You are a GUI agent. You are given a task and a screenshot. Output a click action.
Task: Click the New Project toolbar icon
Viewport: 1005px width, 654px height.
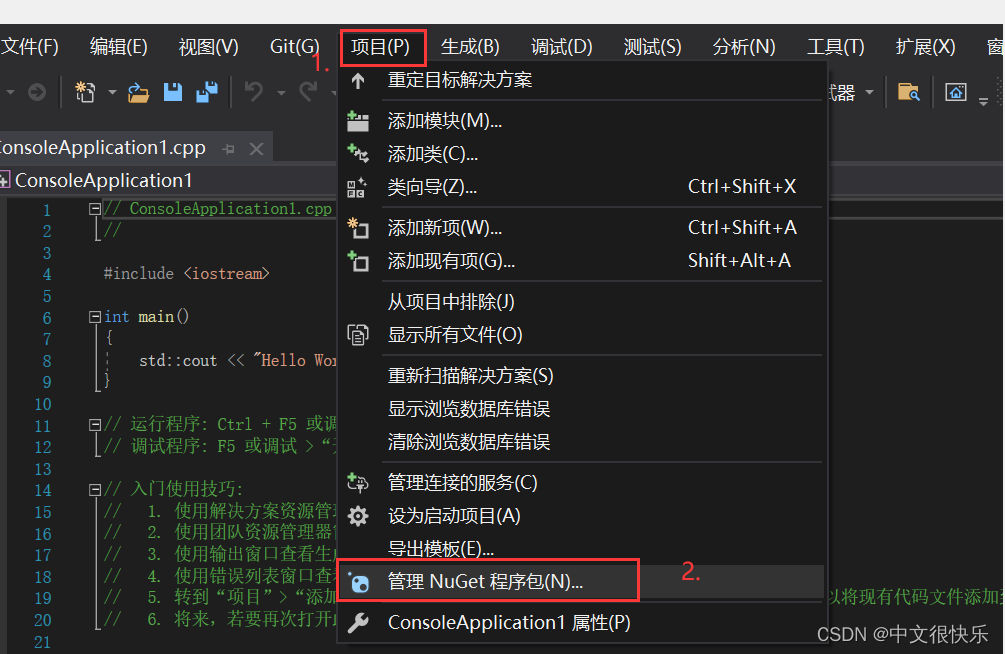pos(86,92)
